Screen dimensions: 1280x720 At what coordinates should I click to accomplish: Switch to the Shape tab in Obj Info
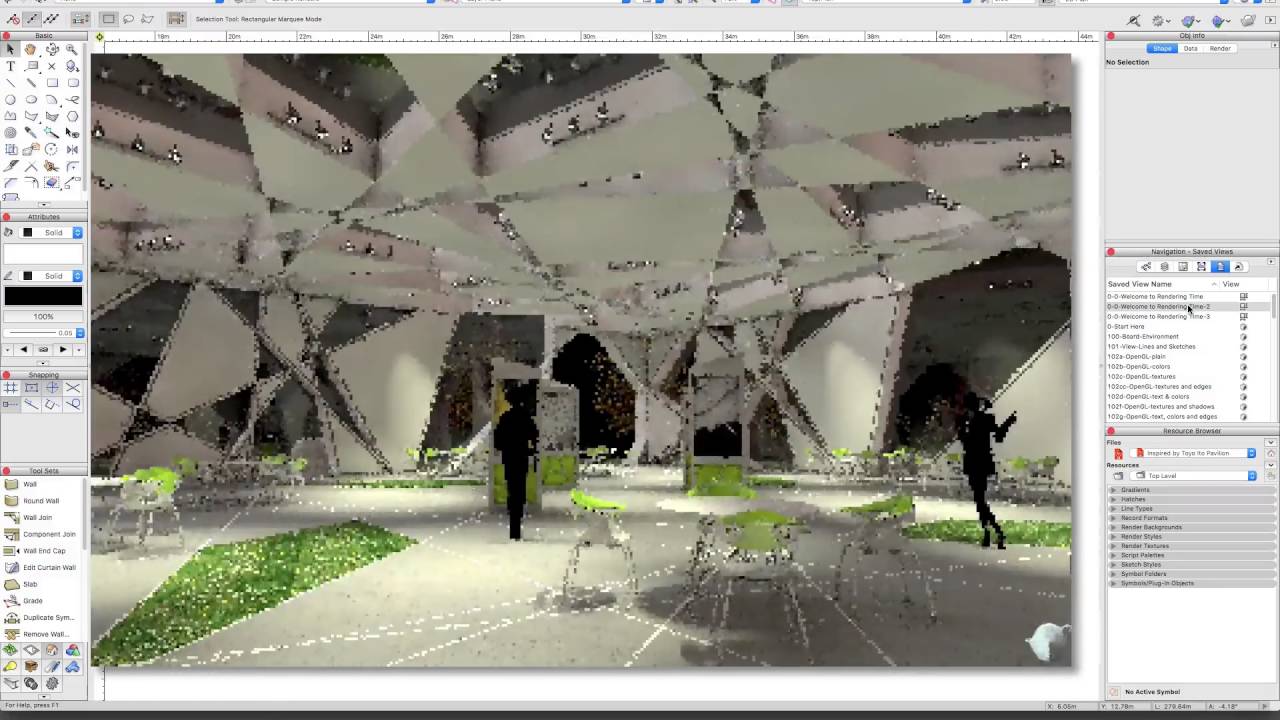(1162, 48)
